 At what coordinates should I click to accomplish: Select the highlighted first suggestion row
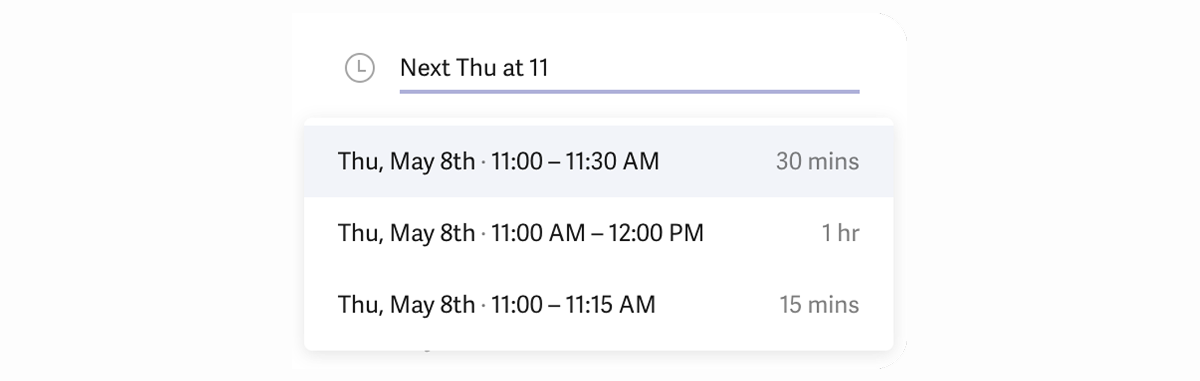pos(598,161)
